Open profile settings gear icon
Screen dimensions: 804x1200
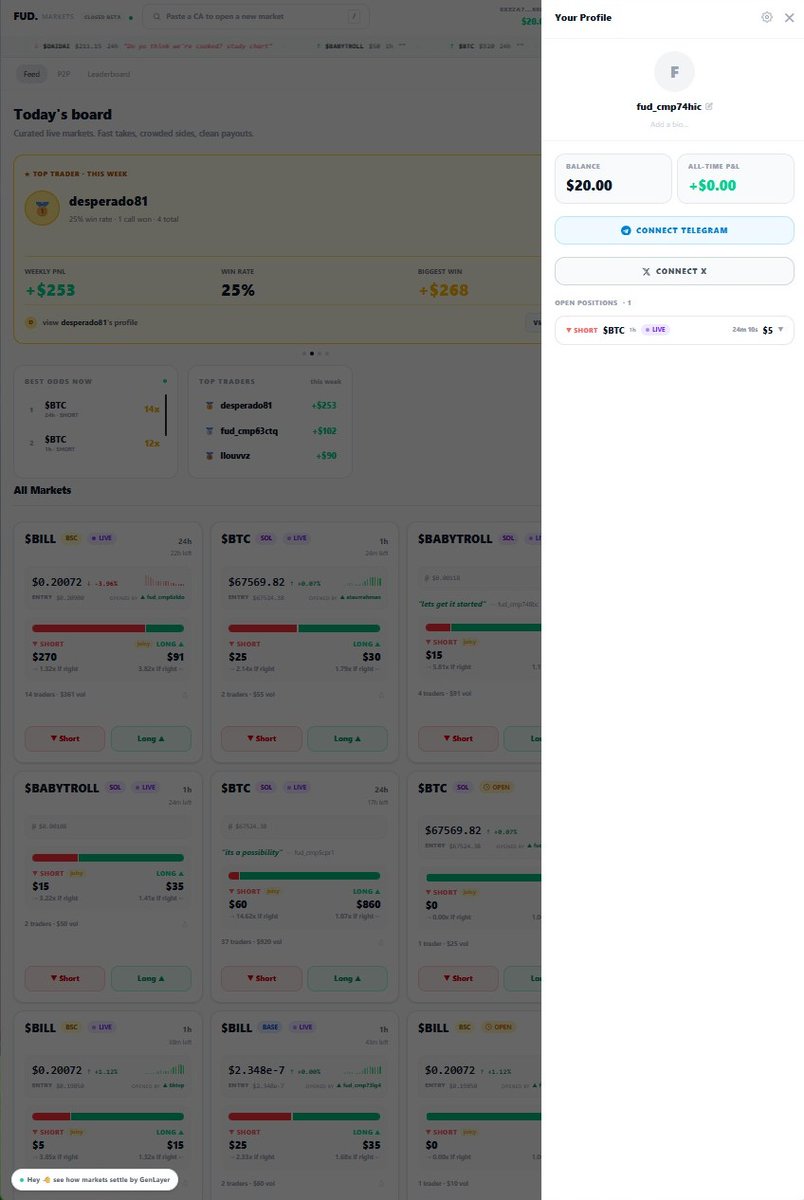pos(766,17)
